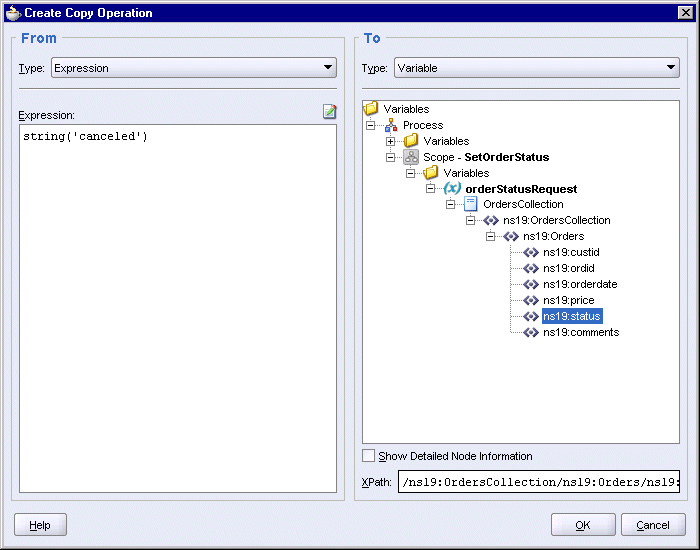Open the From Type dropdown
The height and width of the screenshot is (550, 700).
[194, 68]
